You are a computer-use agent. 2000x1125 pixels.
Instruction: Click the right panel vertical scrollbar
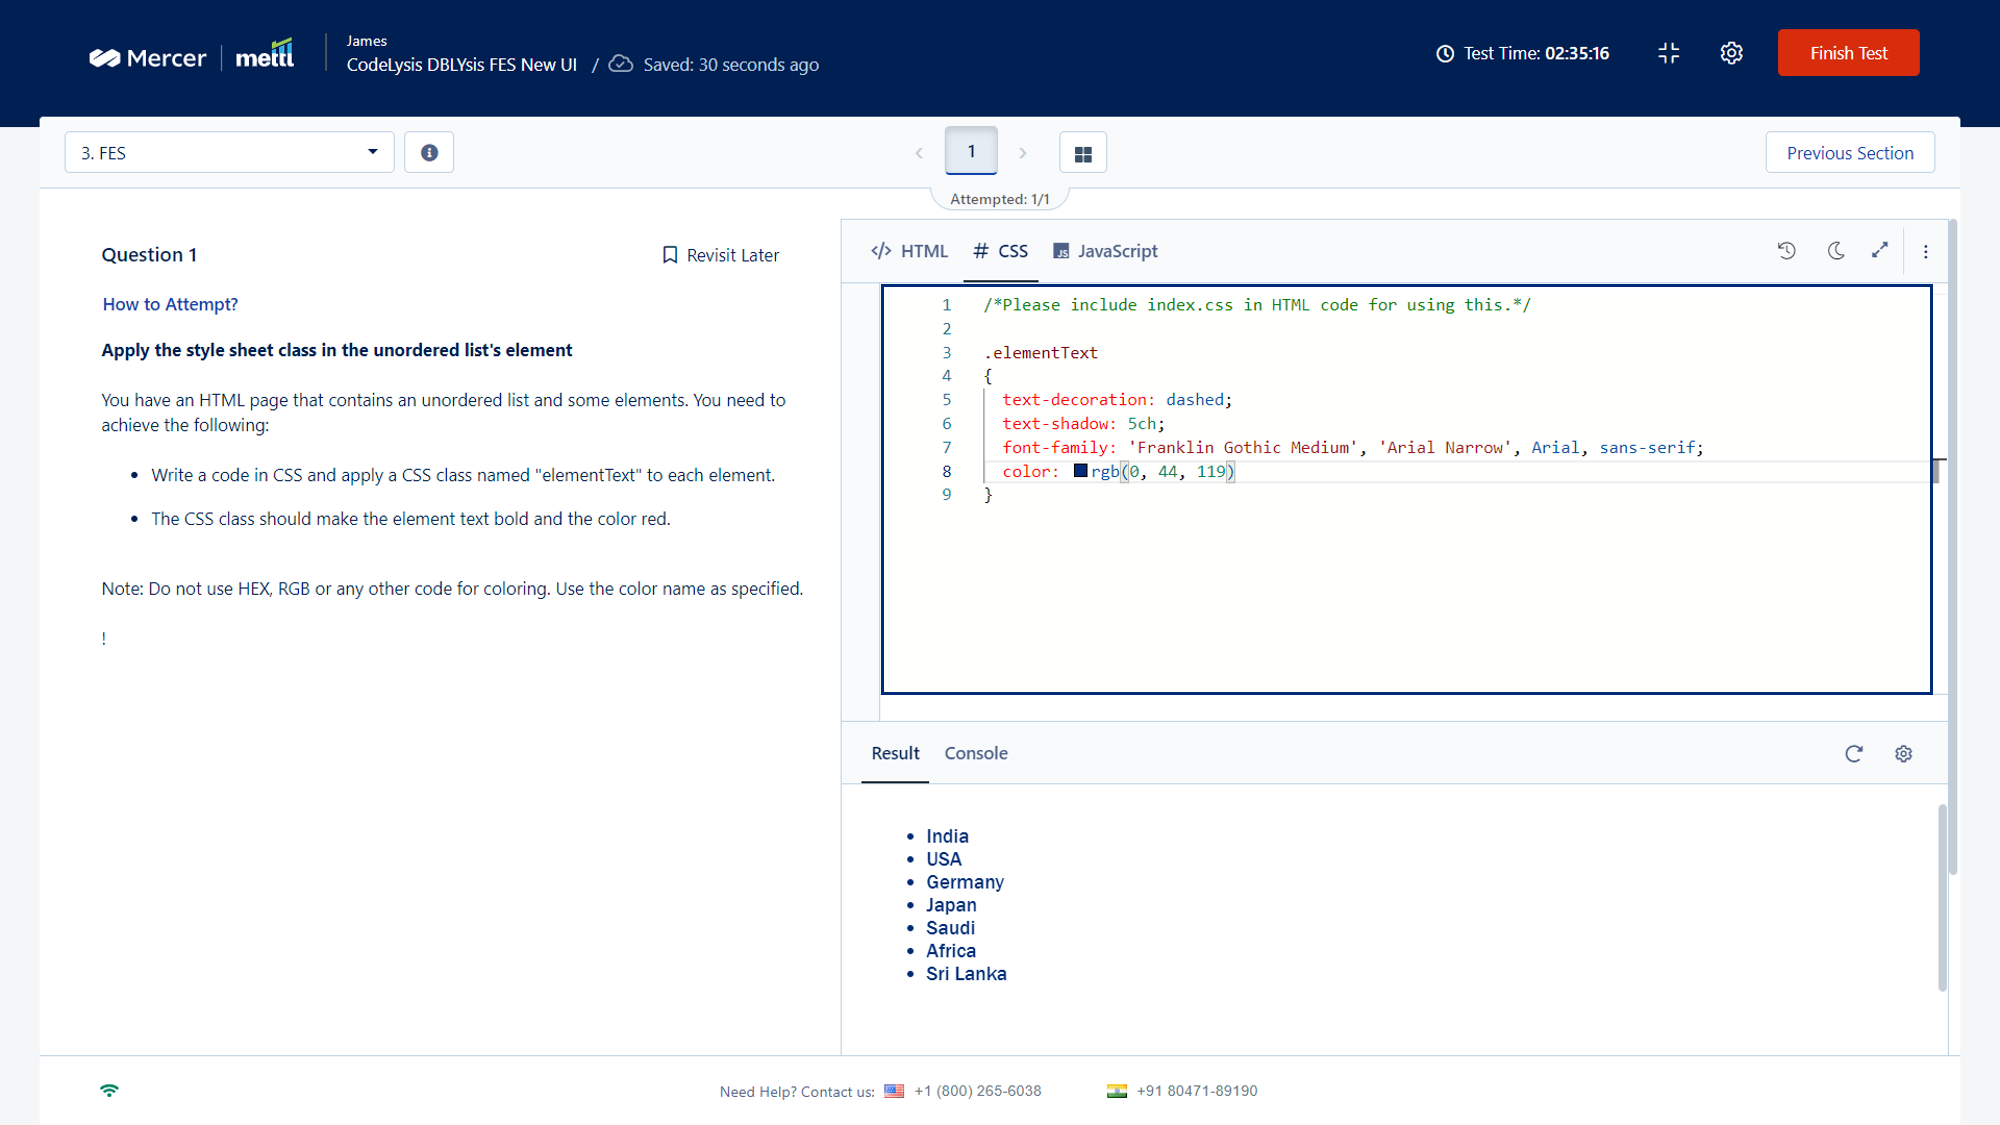click(x=1953, y=547)
